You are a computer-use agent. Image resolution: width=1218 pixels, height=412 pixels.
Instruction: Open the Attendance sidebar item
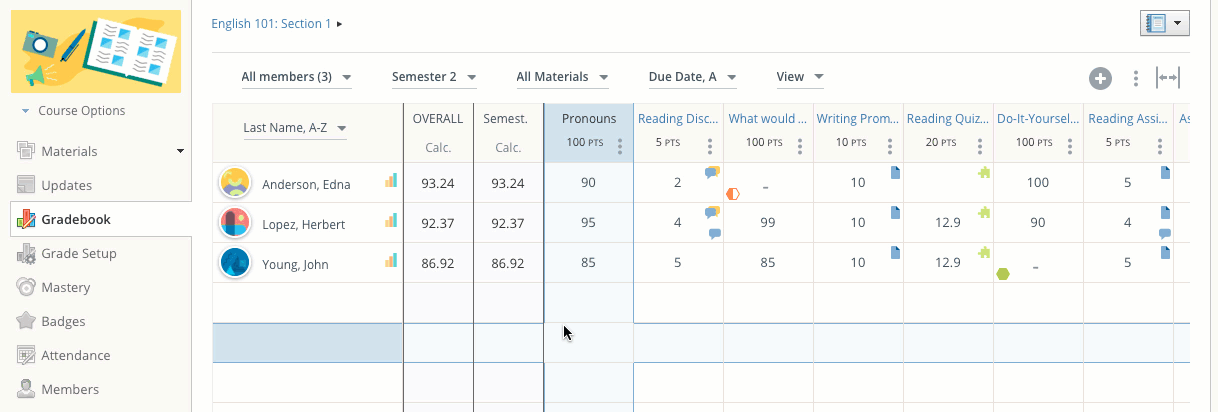point(75,356)
